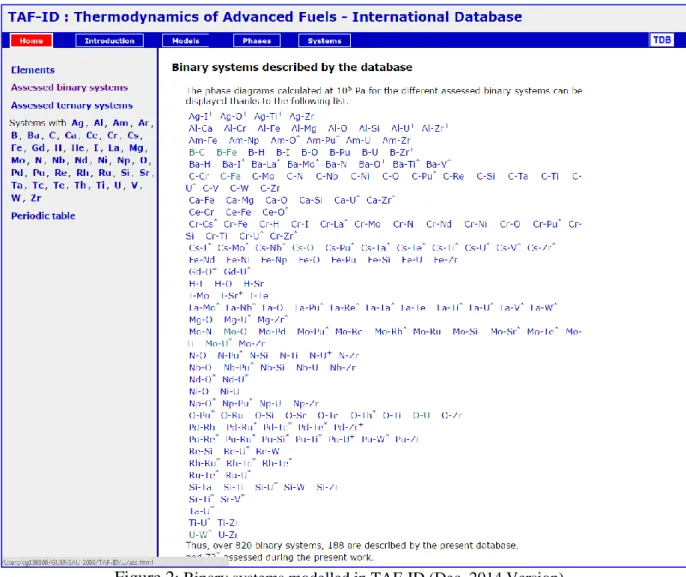
Task: Open Assessed binary systems link
Action: click(70, 87)
